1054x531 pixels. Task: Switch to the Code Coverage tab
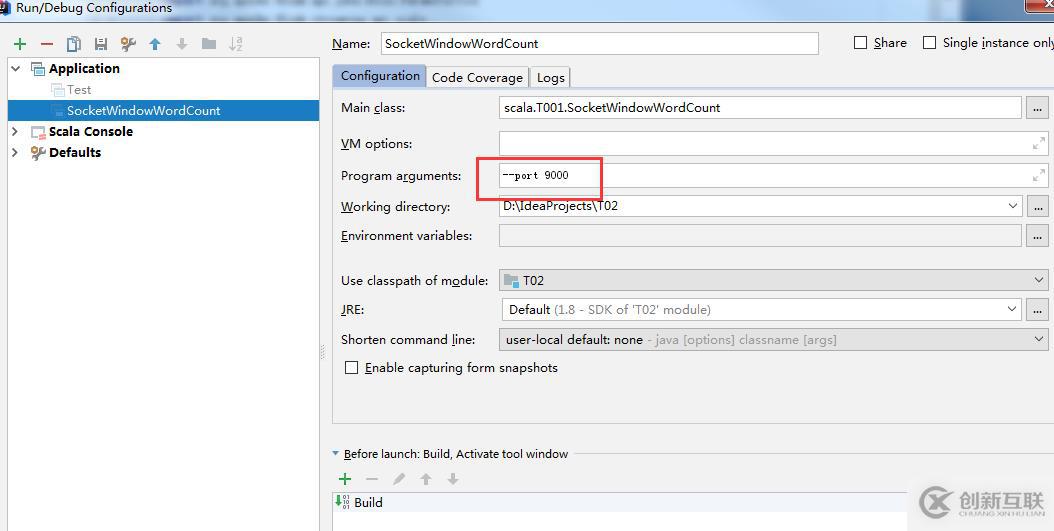pyautogui.click(x=477, y=77)
